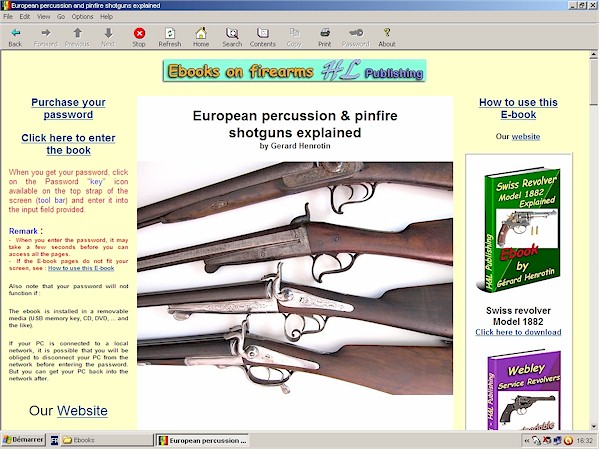Viewport: 600px width, 450px height.
Task: Click the 'Remark :' heading text
Action: (x=26, y=231)
